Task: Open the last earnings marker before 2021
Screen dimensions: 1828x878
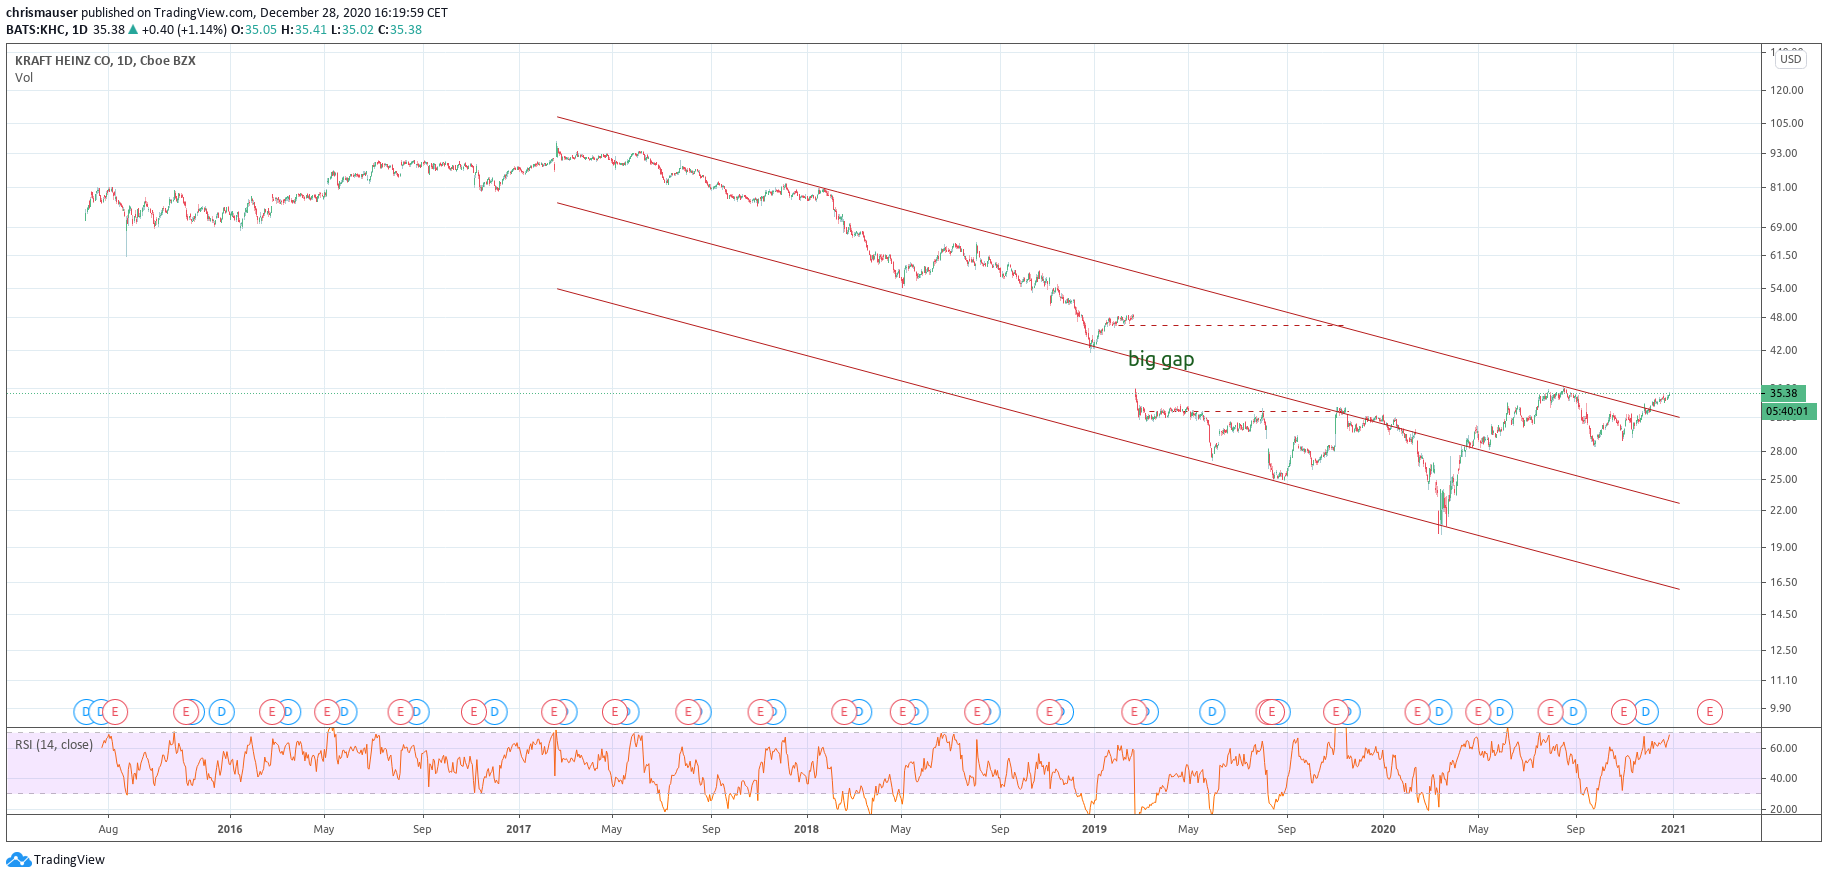Action: click(1623, 712)
